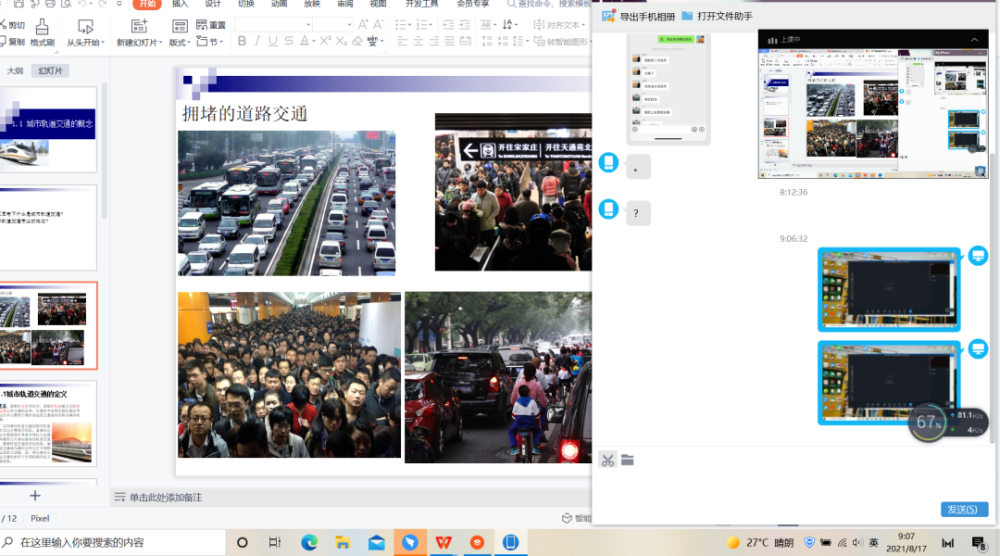Viewport: 1000px width, 556px height.
Task: Select the four-photo traffic slide thumbnail
Action: coord(48,326)
